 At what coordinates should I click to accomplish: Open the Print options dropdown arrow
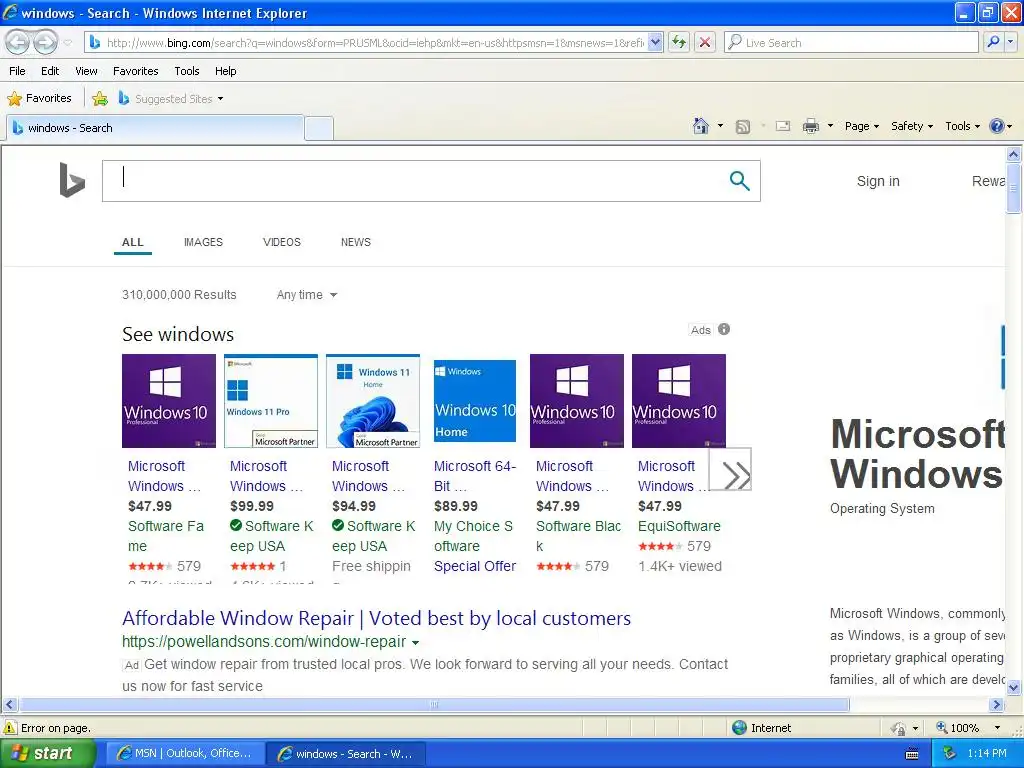[x=830, y=126]
